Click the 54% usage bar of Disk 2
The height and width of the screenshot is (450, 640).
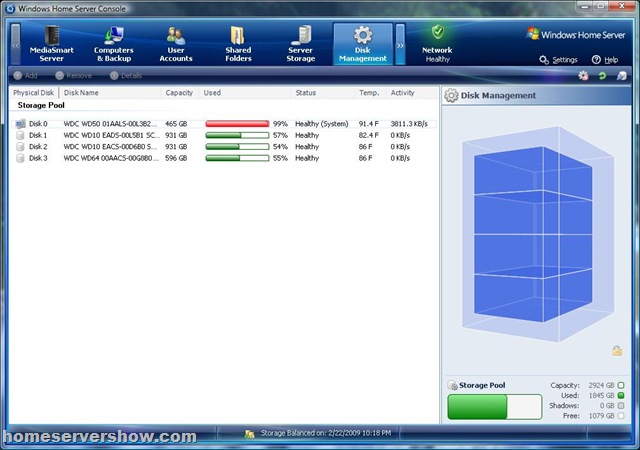tap(237, 147)
